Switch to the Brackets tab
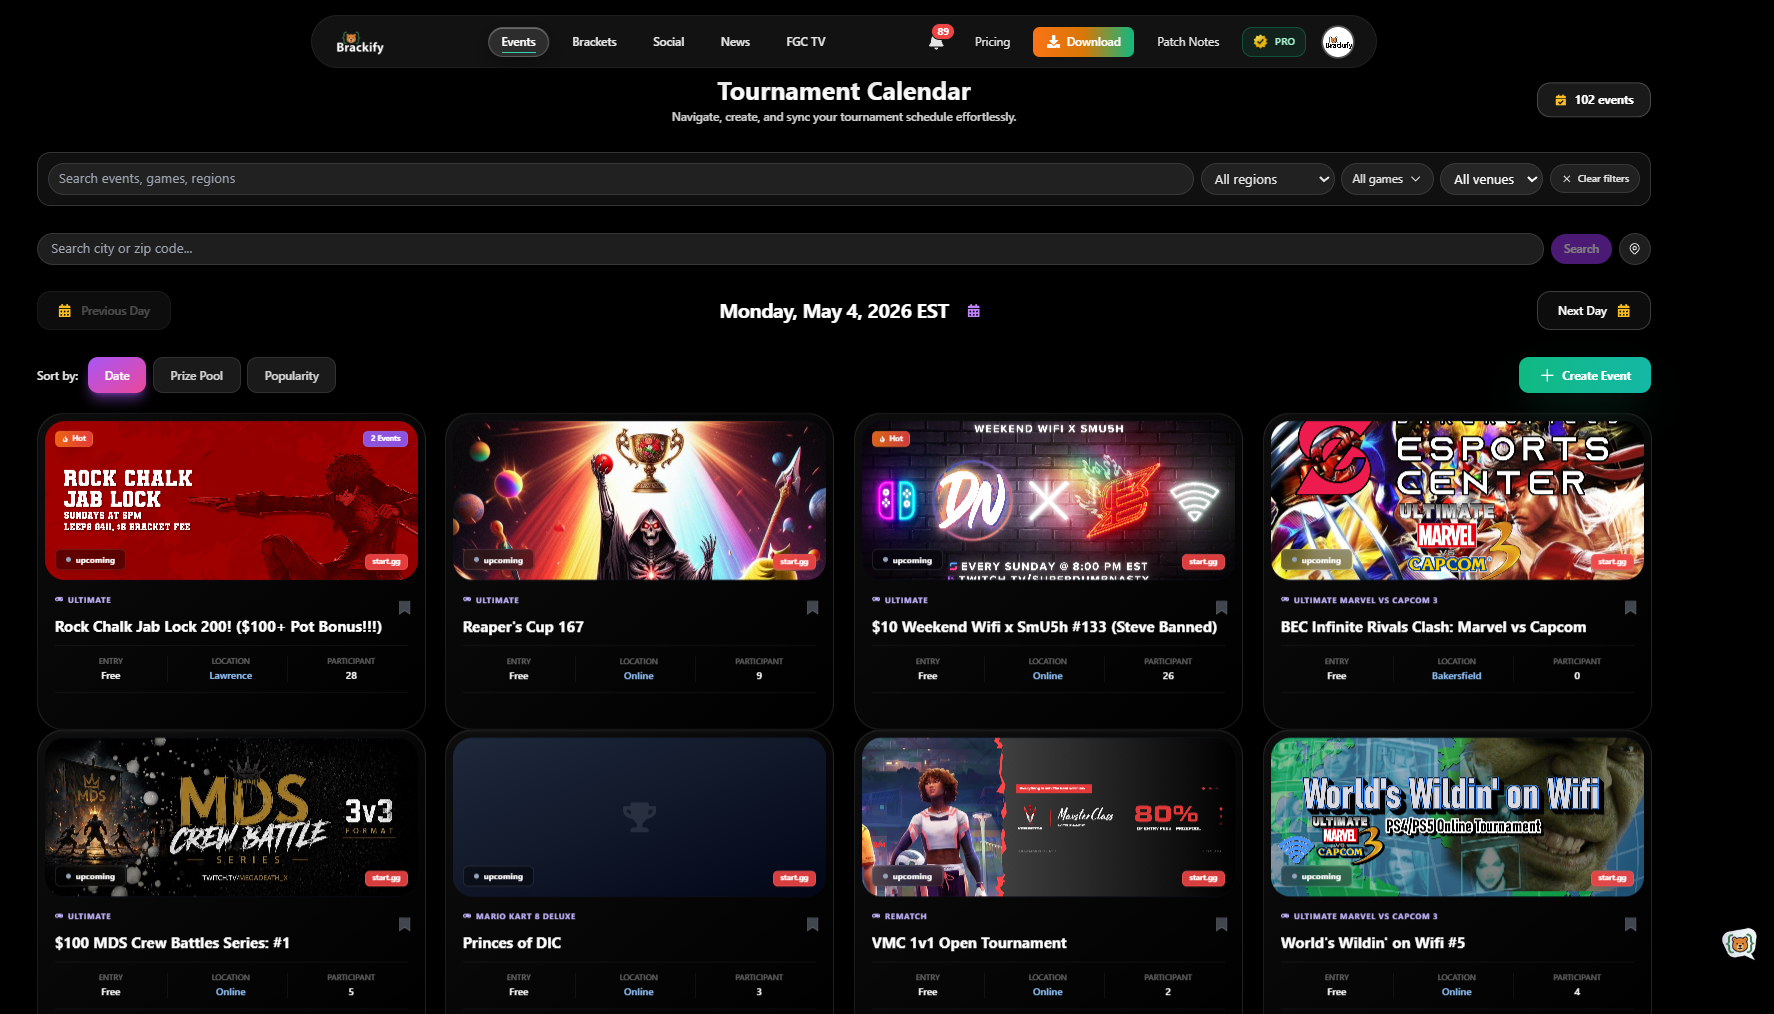This screenshot has width=1774, height=1014. point(594,42)
